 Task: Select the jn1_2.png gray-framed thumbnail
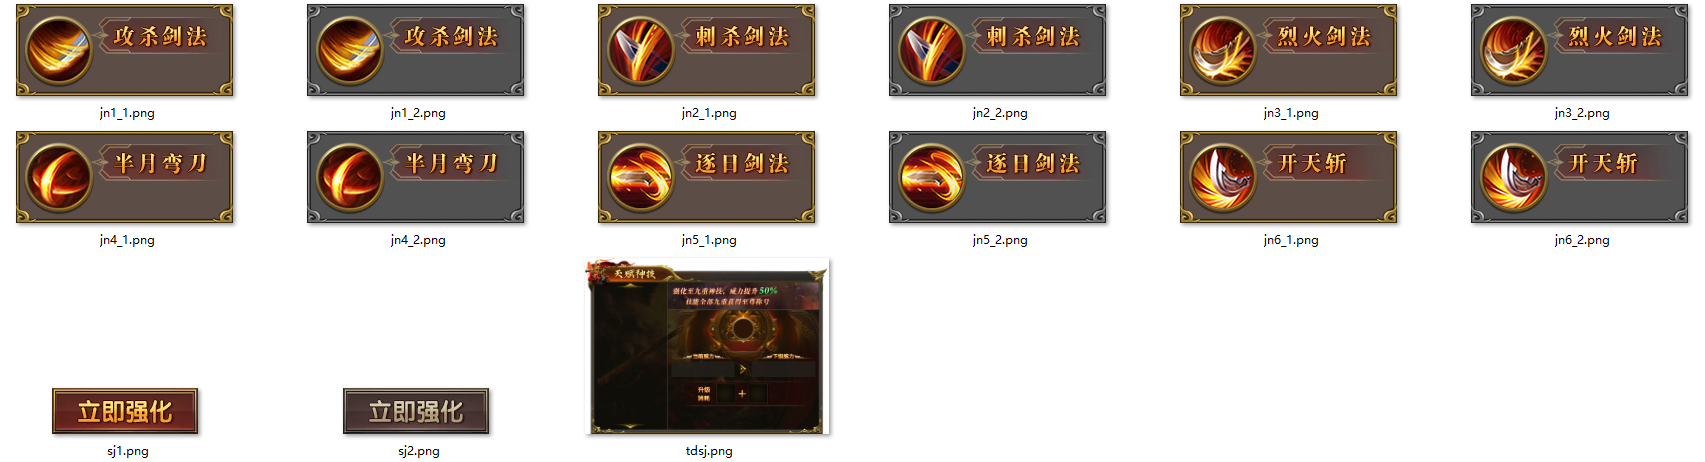pyautogui.click(x=416, y=50)
